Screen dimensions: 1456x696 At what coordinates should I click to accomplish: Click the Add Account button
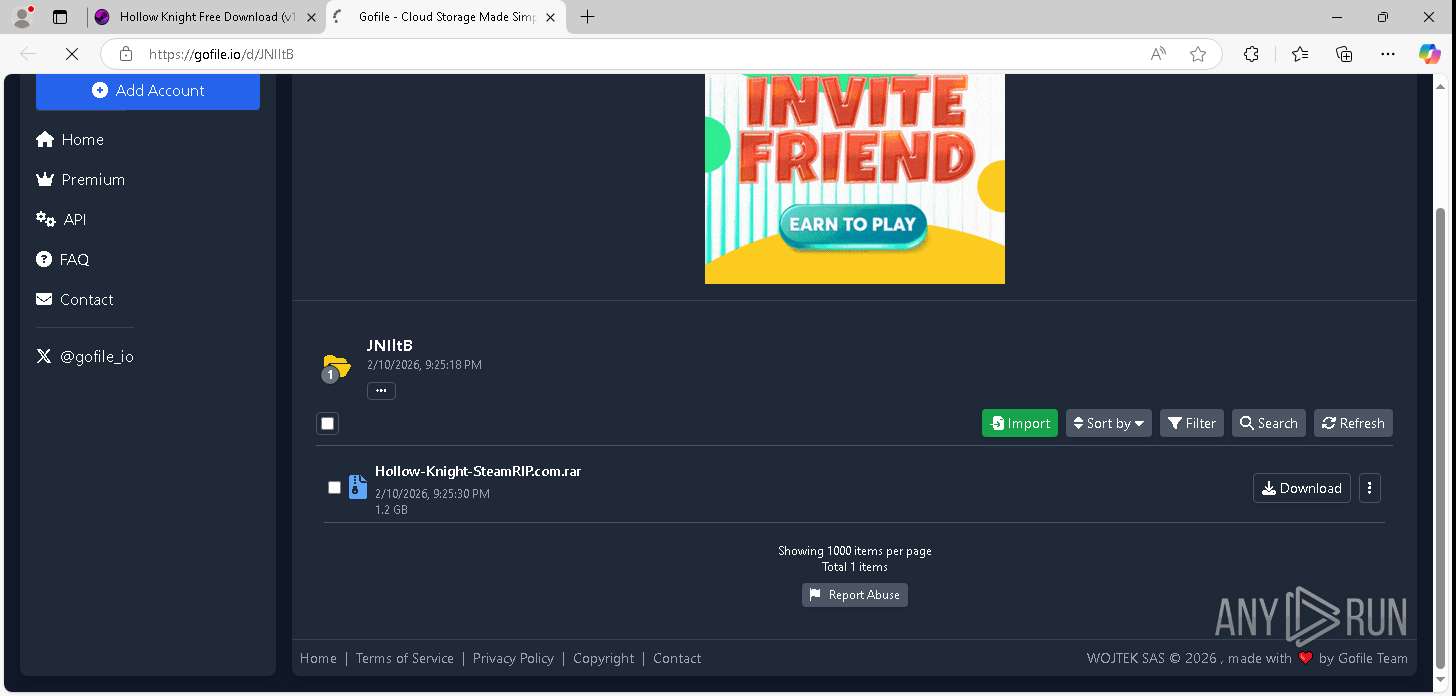coord(148,90)
